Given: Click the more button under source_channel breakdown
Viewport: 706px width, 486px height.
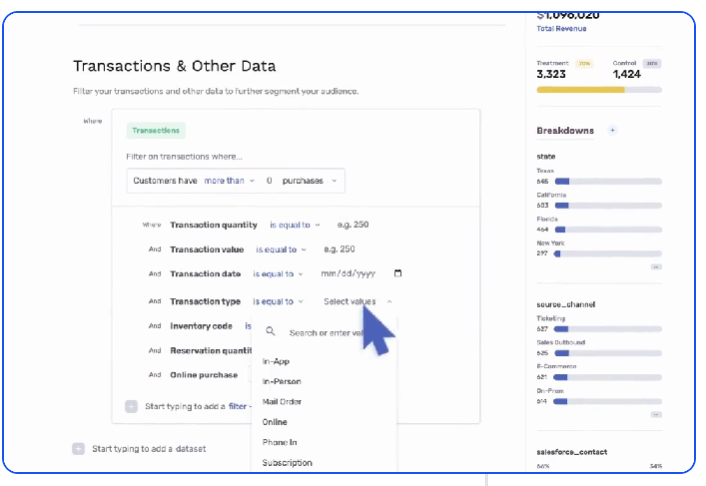Looking at the screenshot, I should pyautogui.click(x=655, y=413).
